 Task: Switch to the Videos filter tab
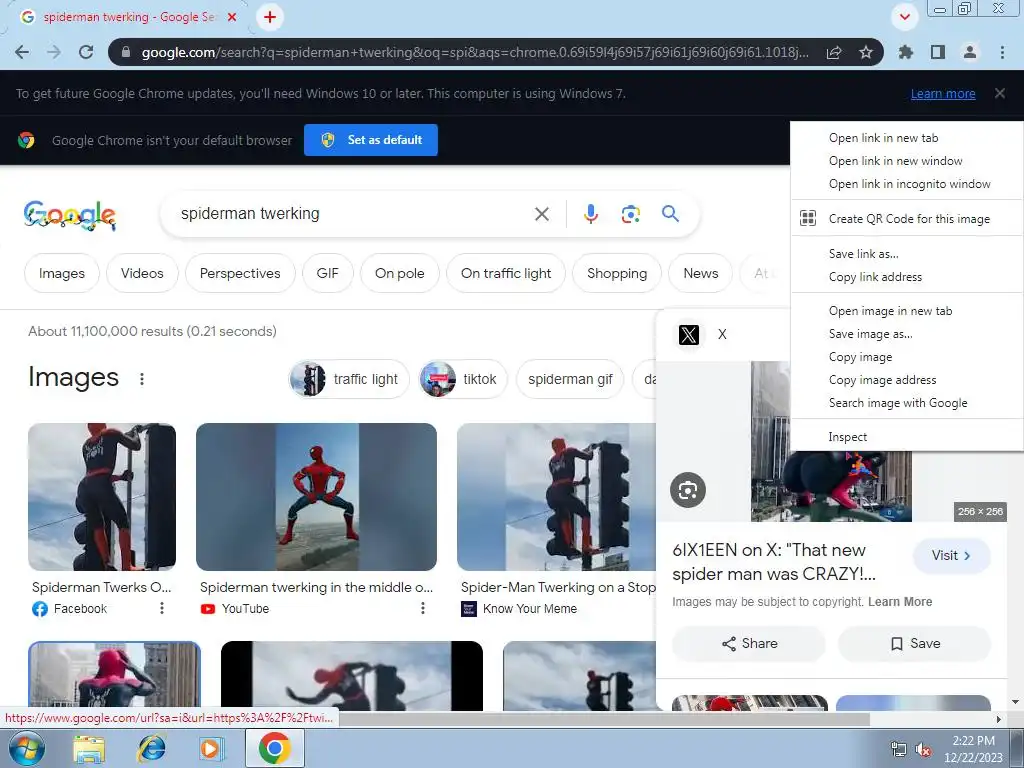pos(142,274)
